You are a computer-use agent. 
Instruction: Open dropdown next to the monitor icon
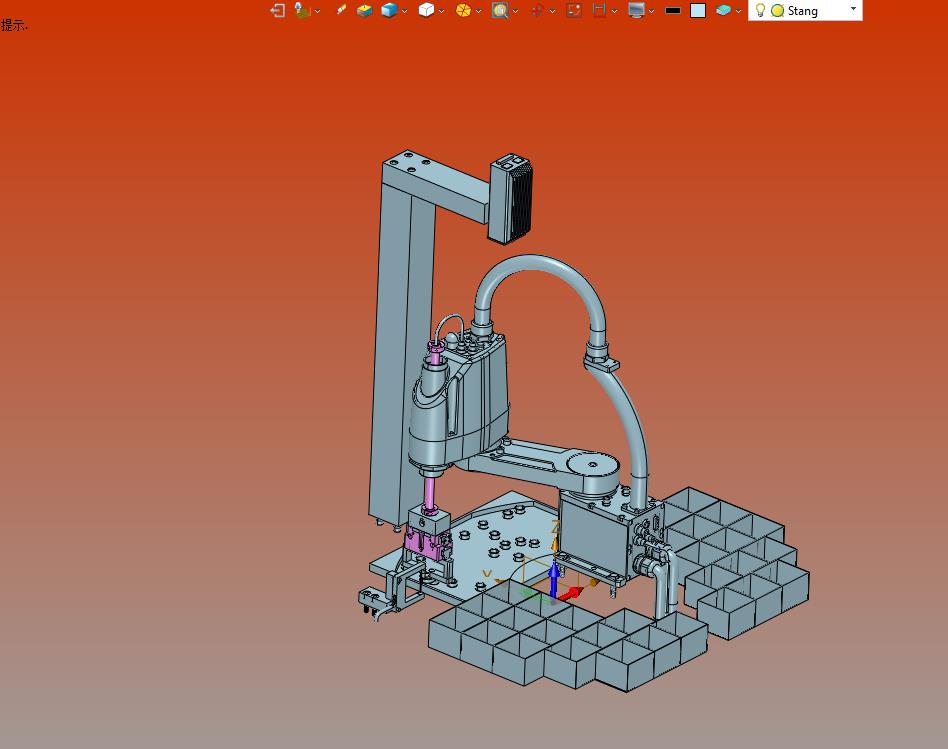coord(651,11)
